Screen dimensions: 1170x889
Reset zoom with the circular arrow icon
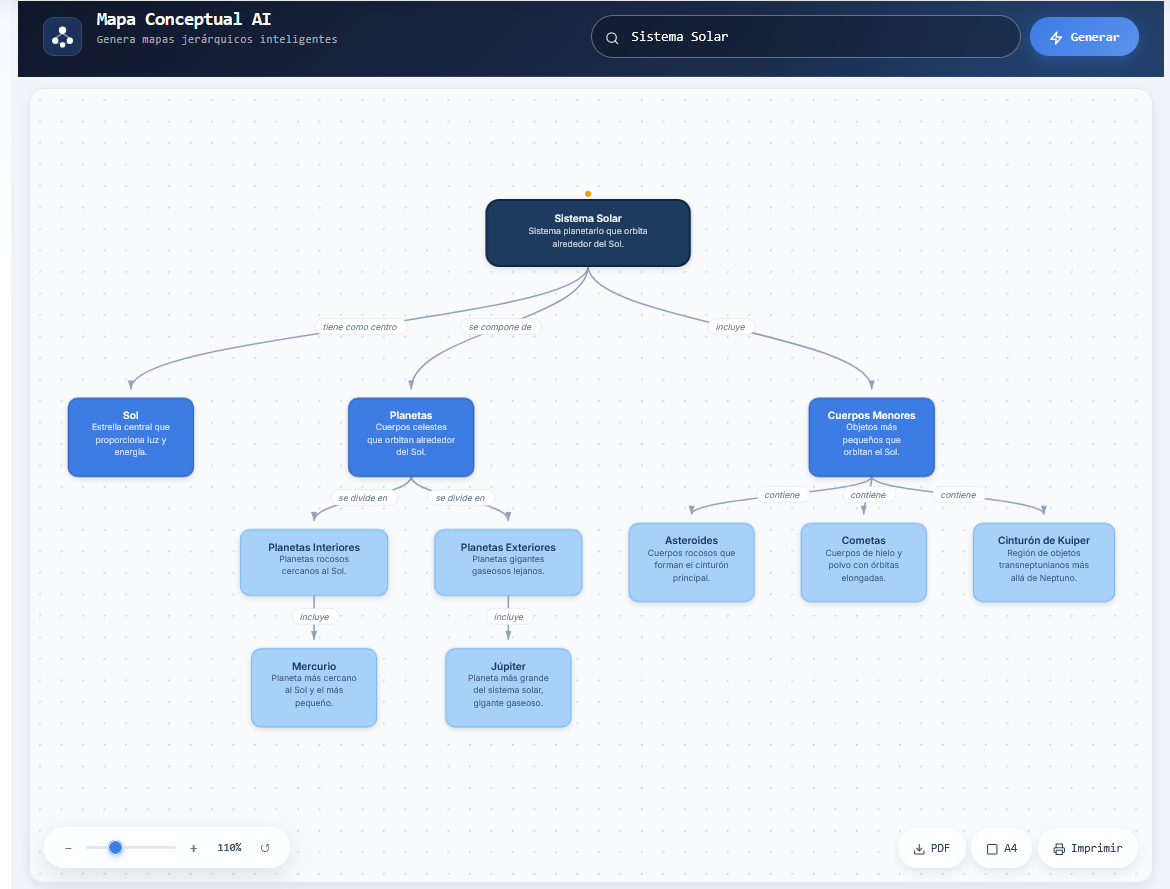pos(265,848)
